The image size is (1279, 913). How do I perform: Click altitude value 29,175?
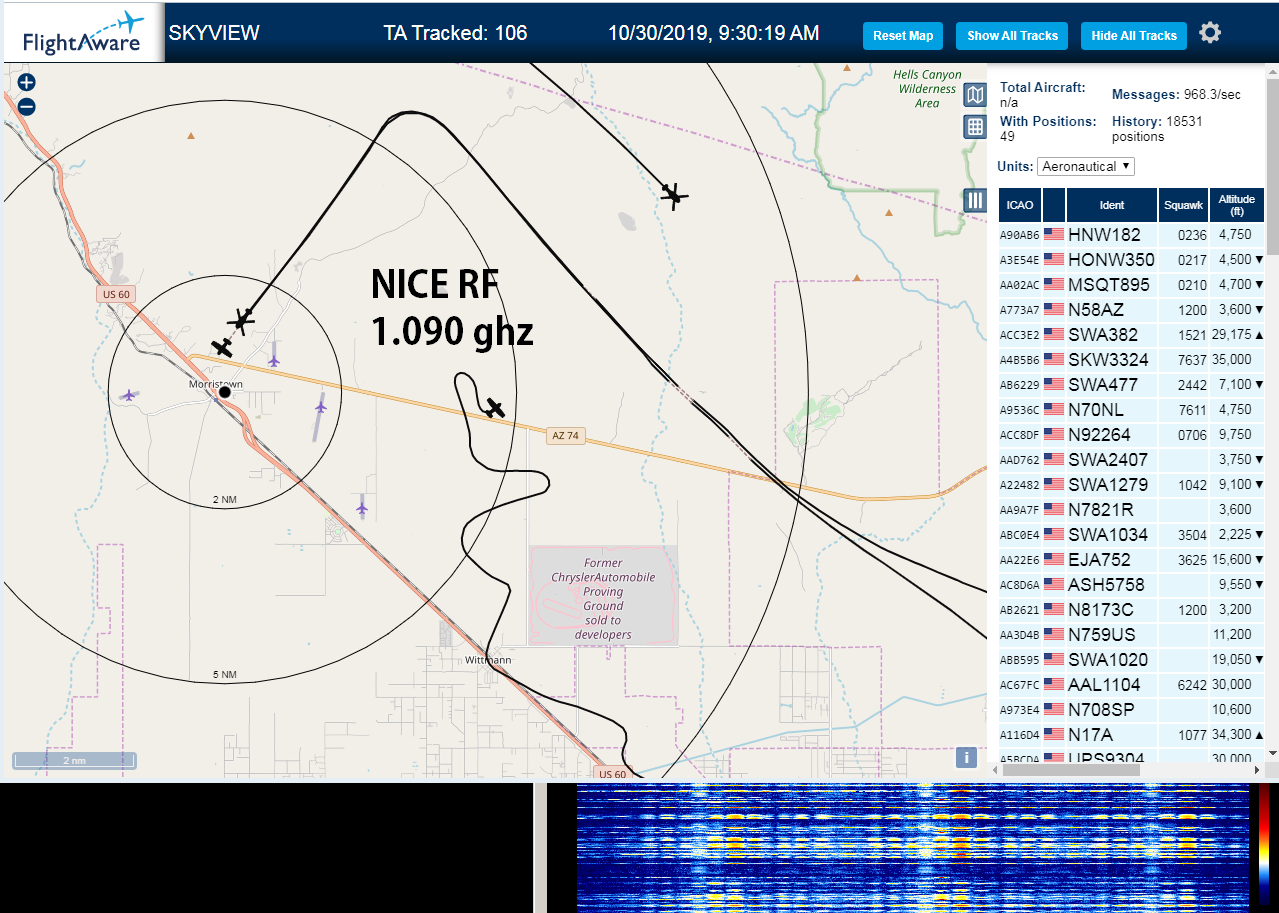point(1230,335)
